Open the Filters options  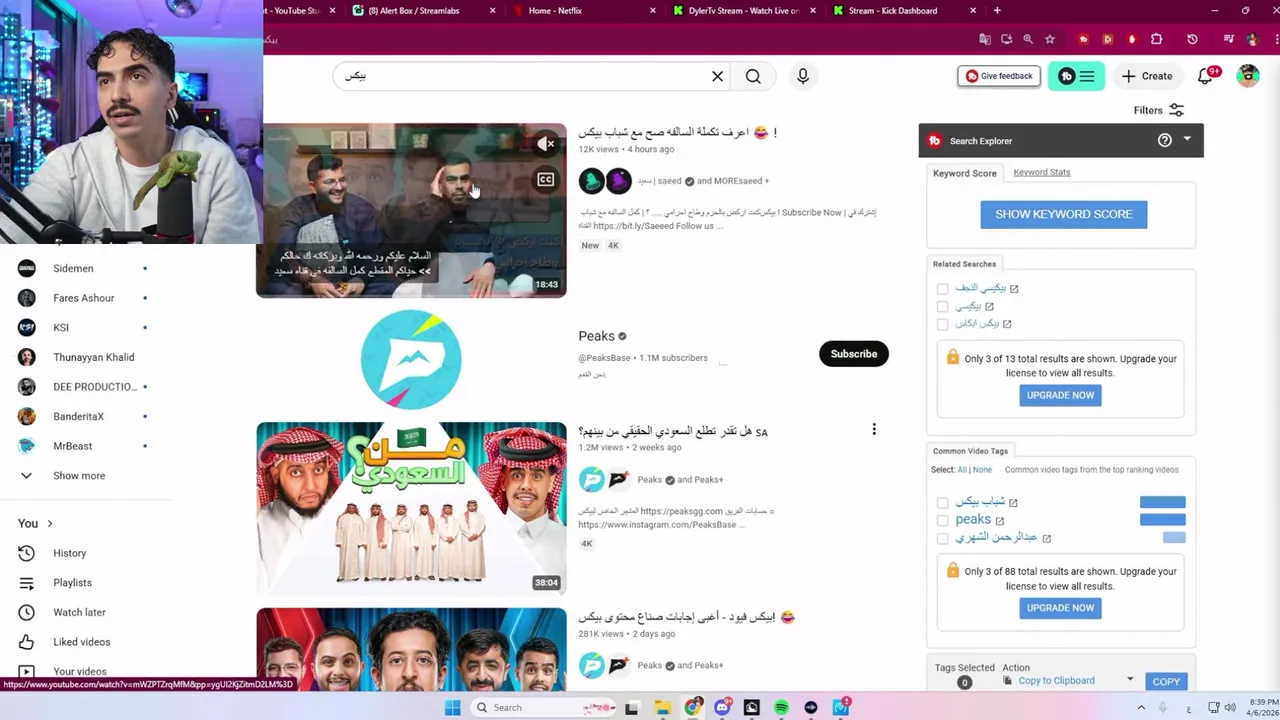1158,110
